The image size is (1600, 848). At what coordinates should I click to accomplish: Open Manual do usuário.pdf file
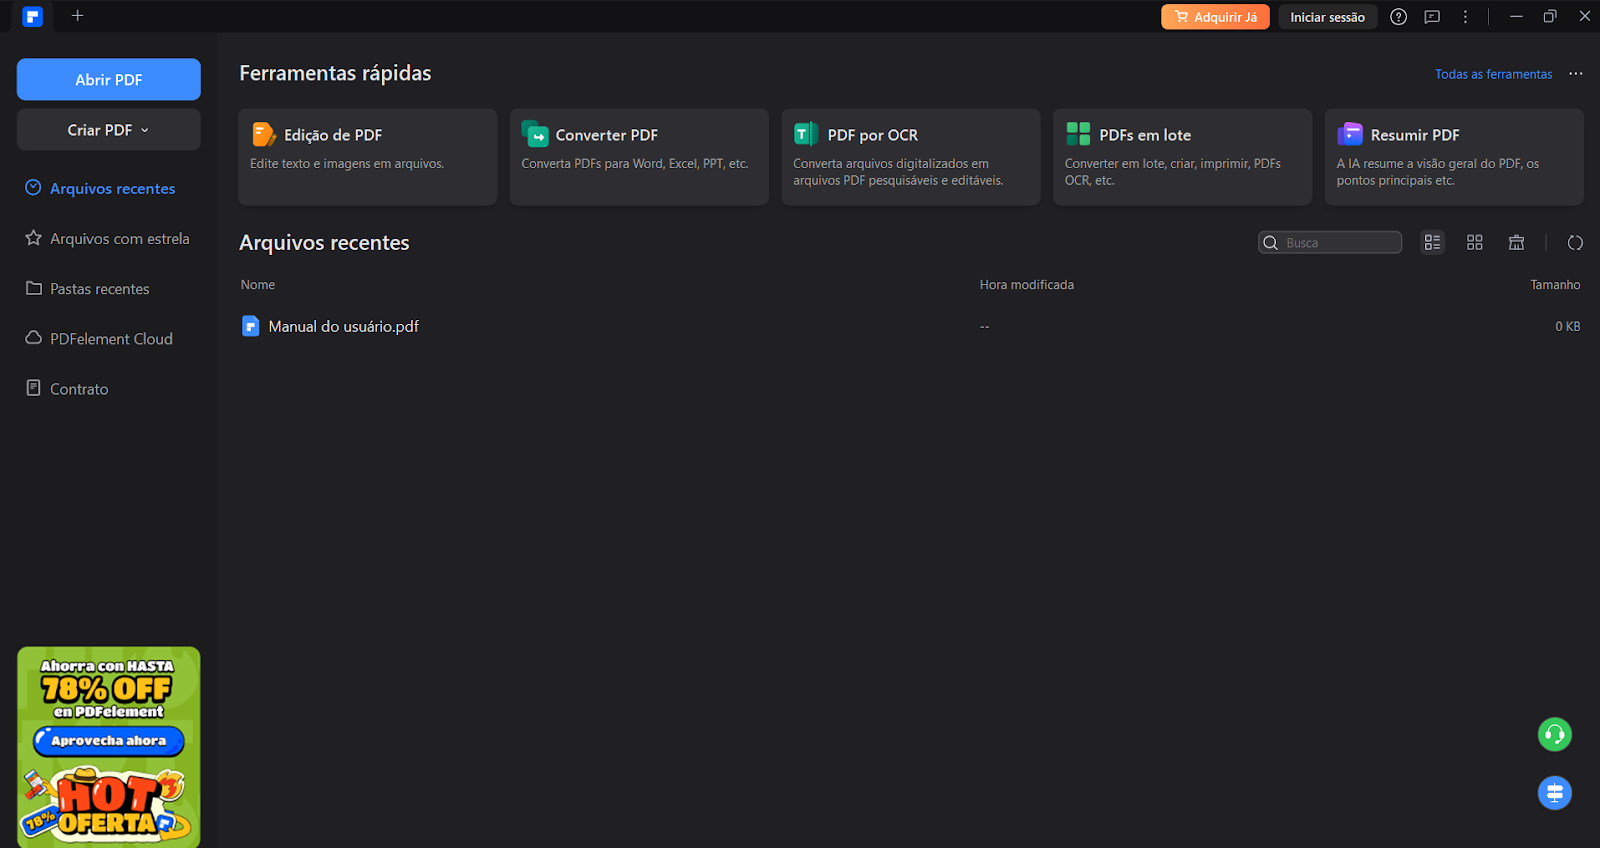(x=343, y=326)
